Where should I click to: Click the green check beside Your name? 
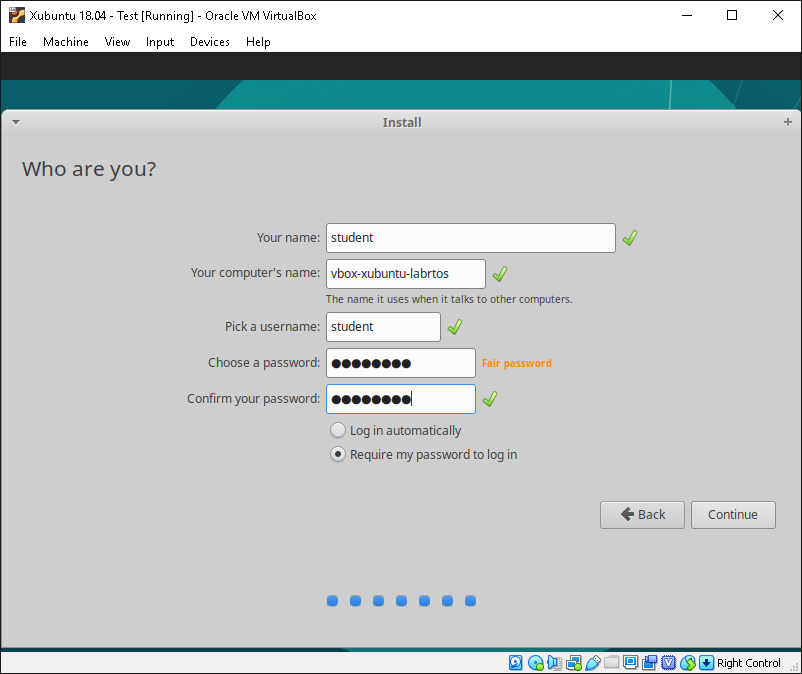630,238
